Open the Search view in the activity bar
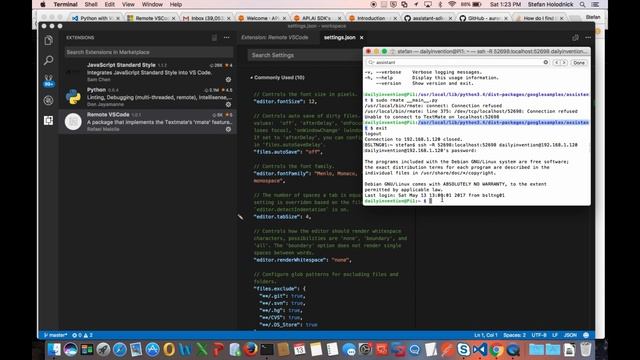The height and width of the screenshot is (360, 640). point(49,60)
